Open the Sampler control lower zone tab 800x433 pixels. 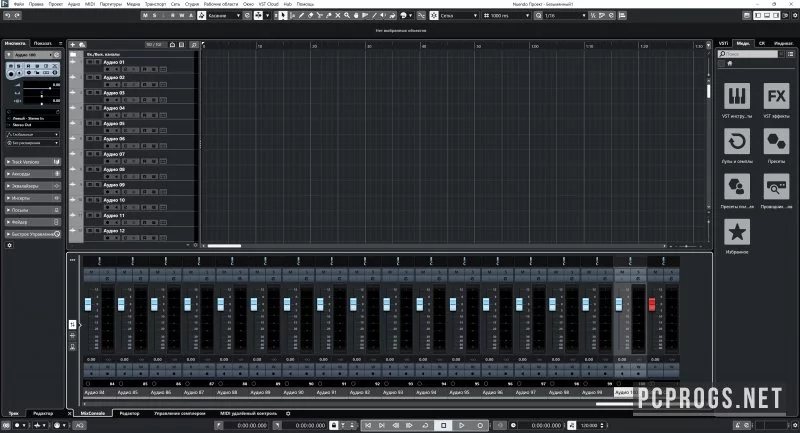click(180, 413)
